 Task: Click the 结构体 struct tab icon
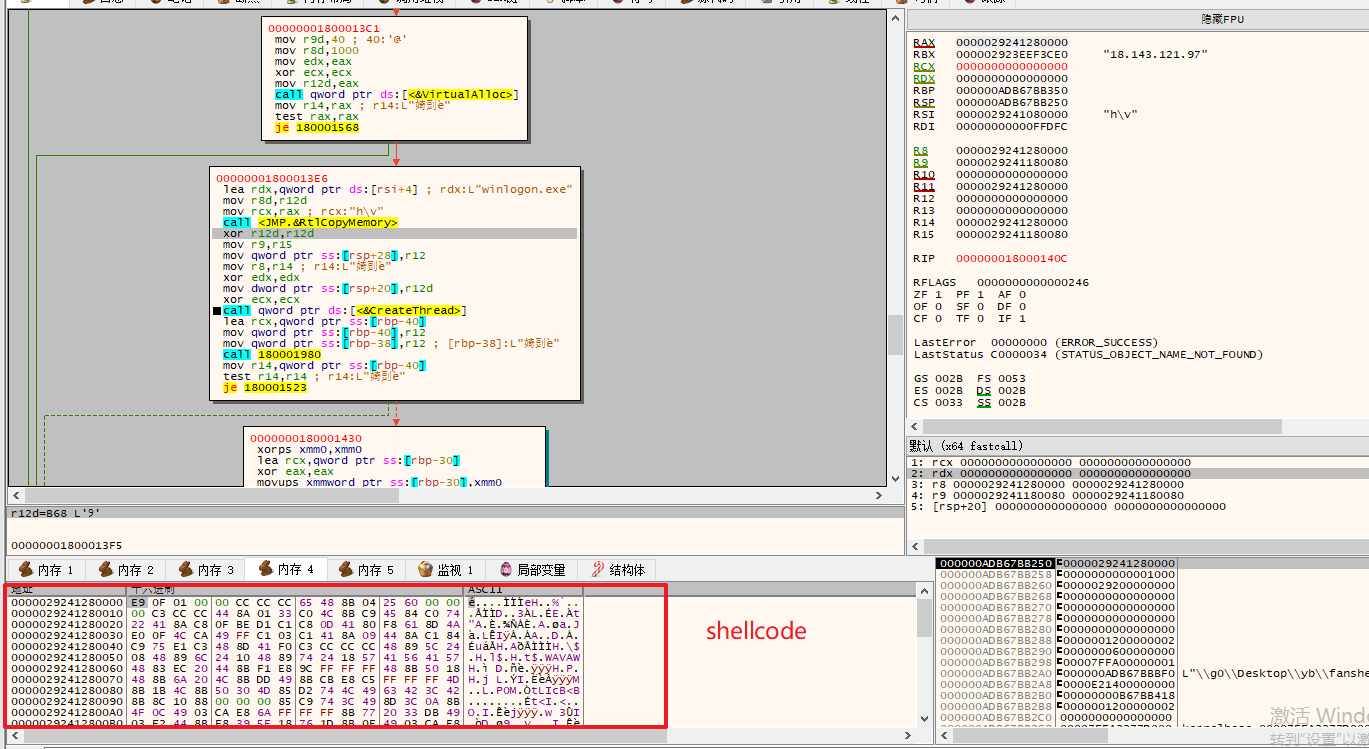coord(598,569)
